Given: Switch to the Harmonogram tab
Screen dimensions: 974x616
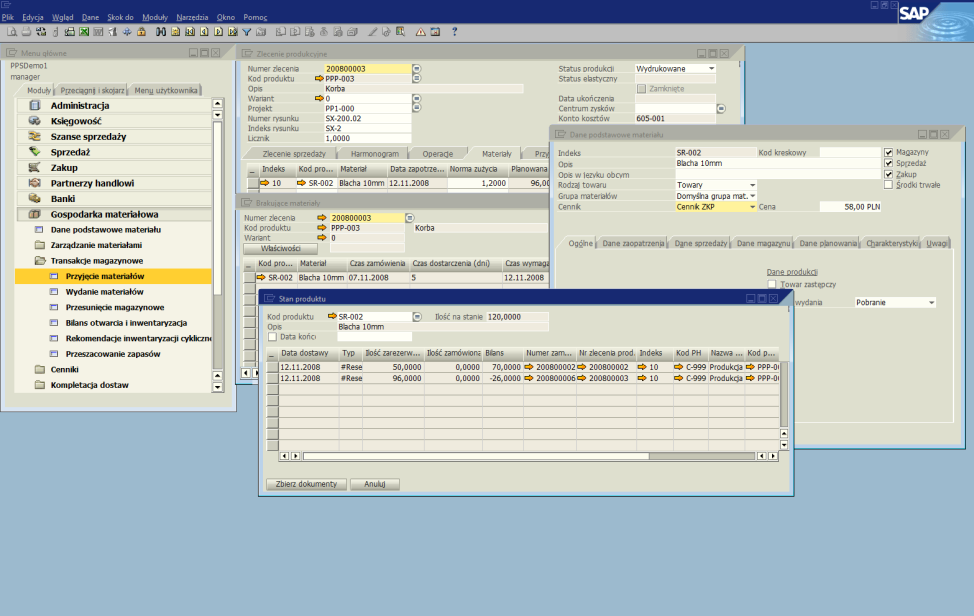Looking at the screenshot, I should [375, 154].
